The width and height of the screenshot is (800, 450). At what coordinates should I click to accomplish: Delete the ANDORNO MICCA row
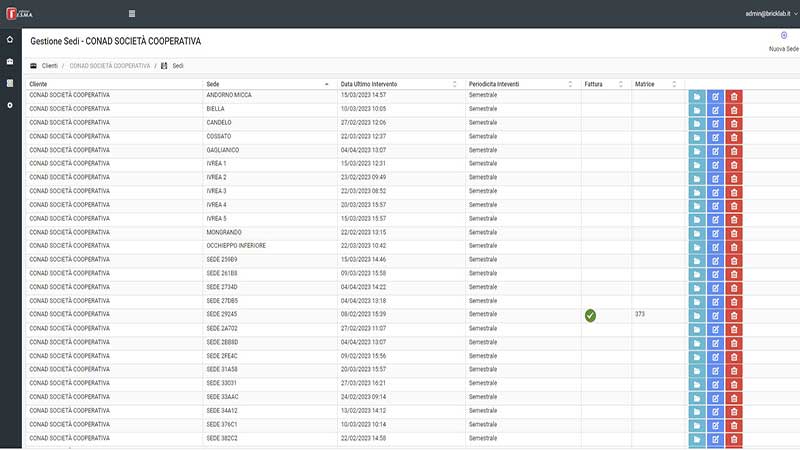pyautogui.click(x=734, y=96)
